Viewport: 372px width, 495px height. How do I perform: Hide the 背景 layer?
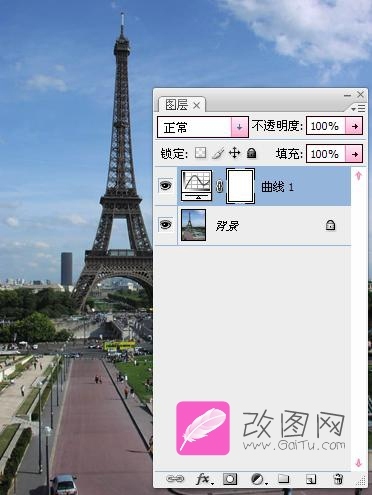[166, 225]
